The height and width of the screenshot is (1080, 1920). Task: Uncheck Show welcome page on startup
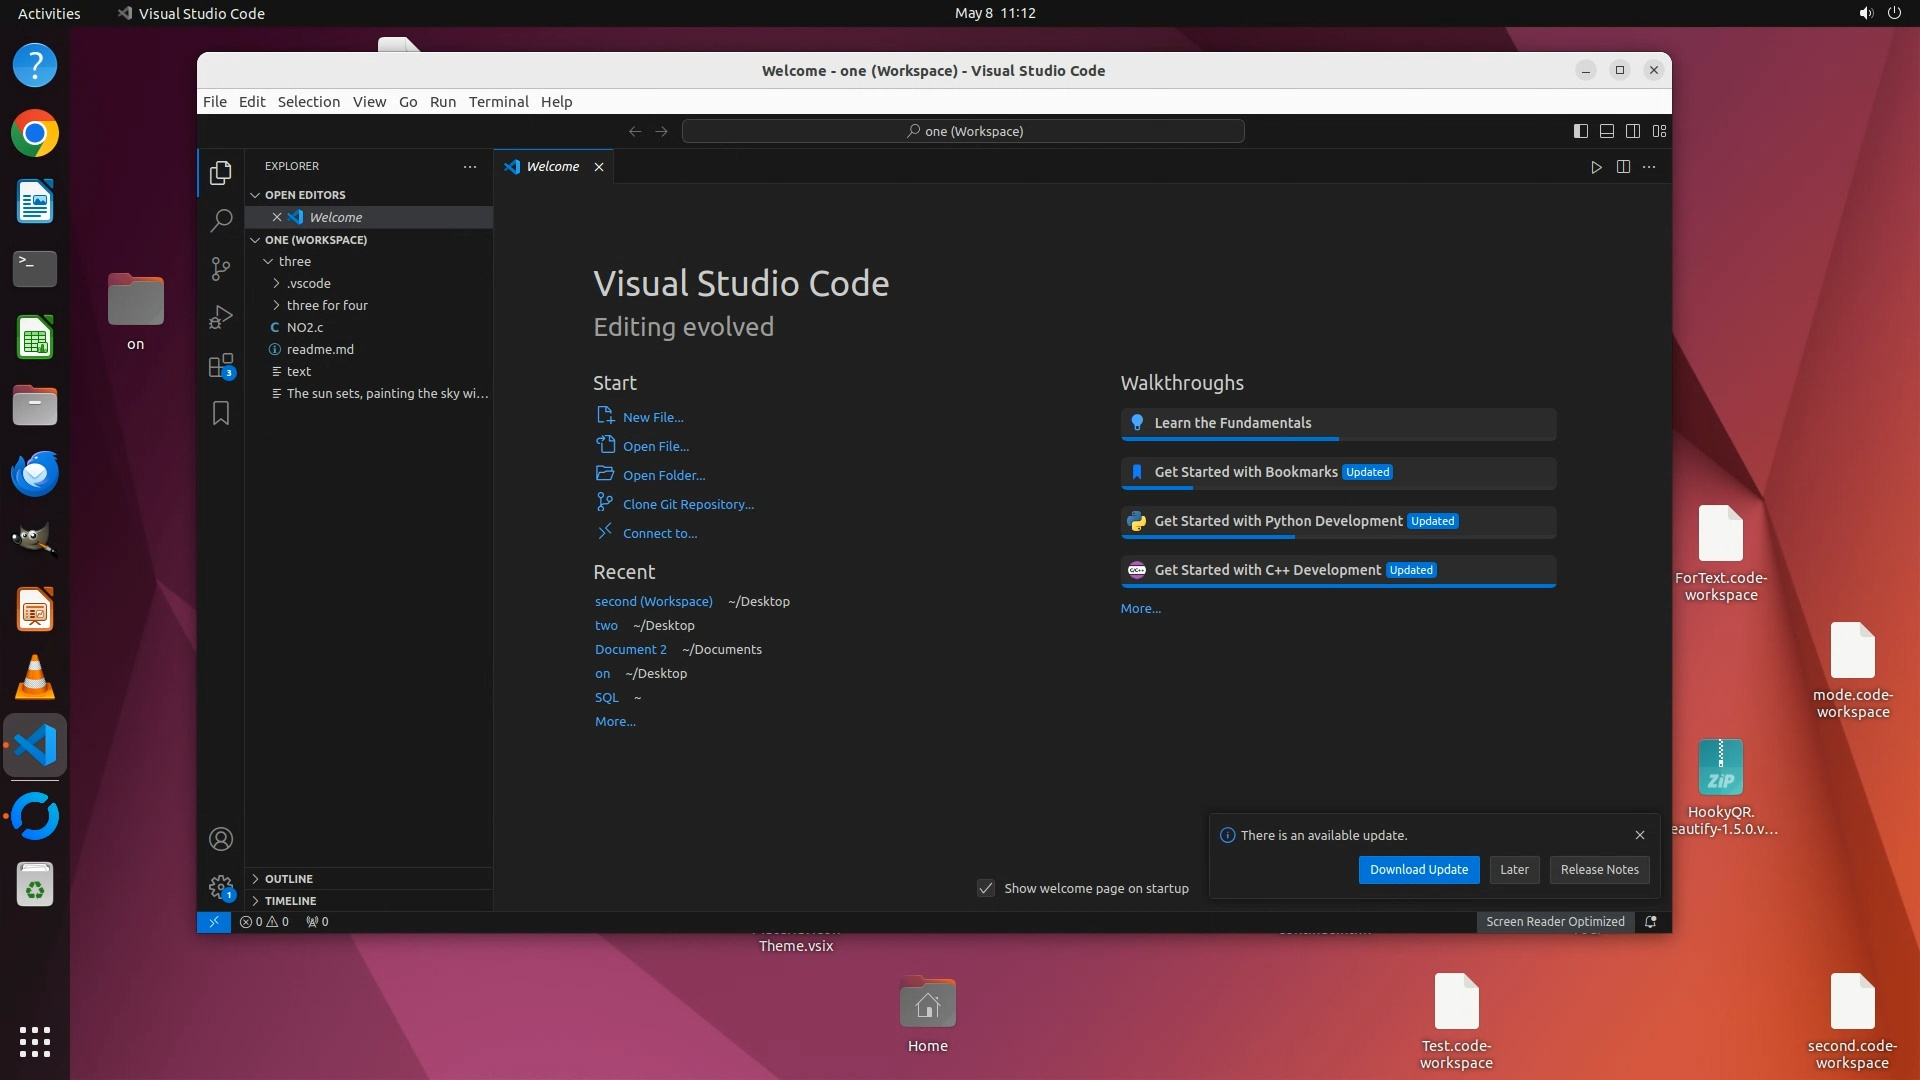click(x=986, y=888)
